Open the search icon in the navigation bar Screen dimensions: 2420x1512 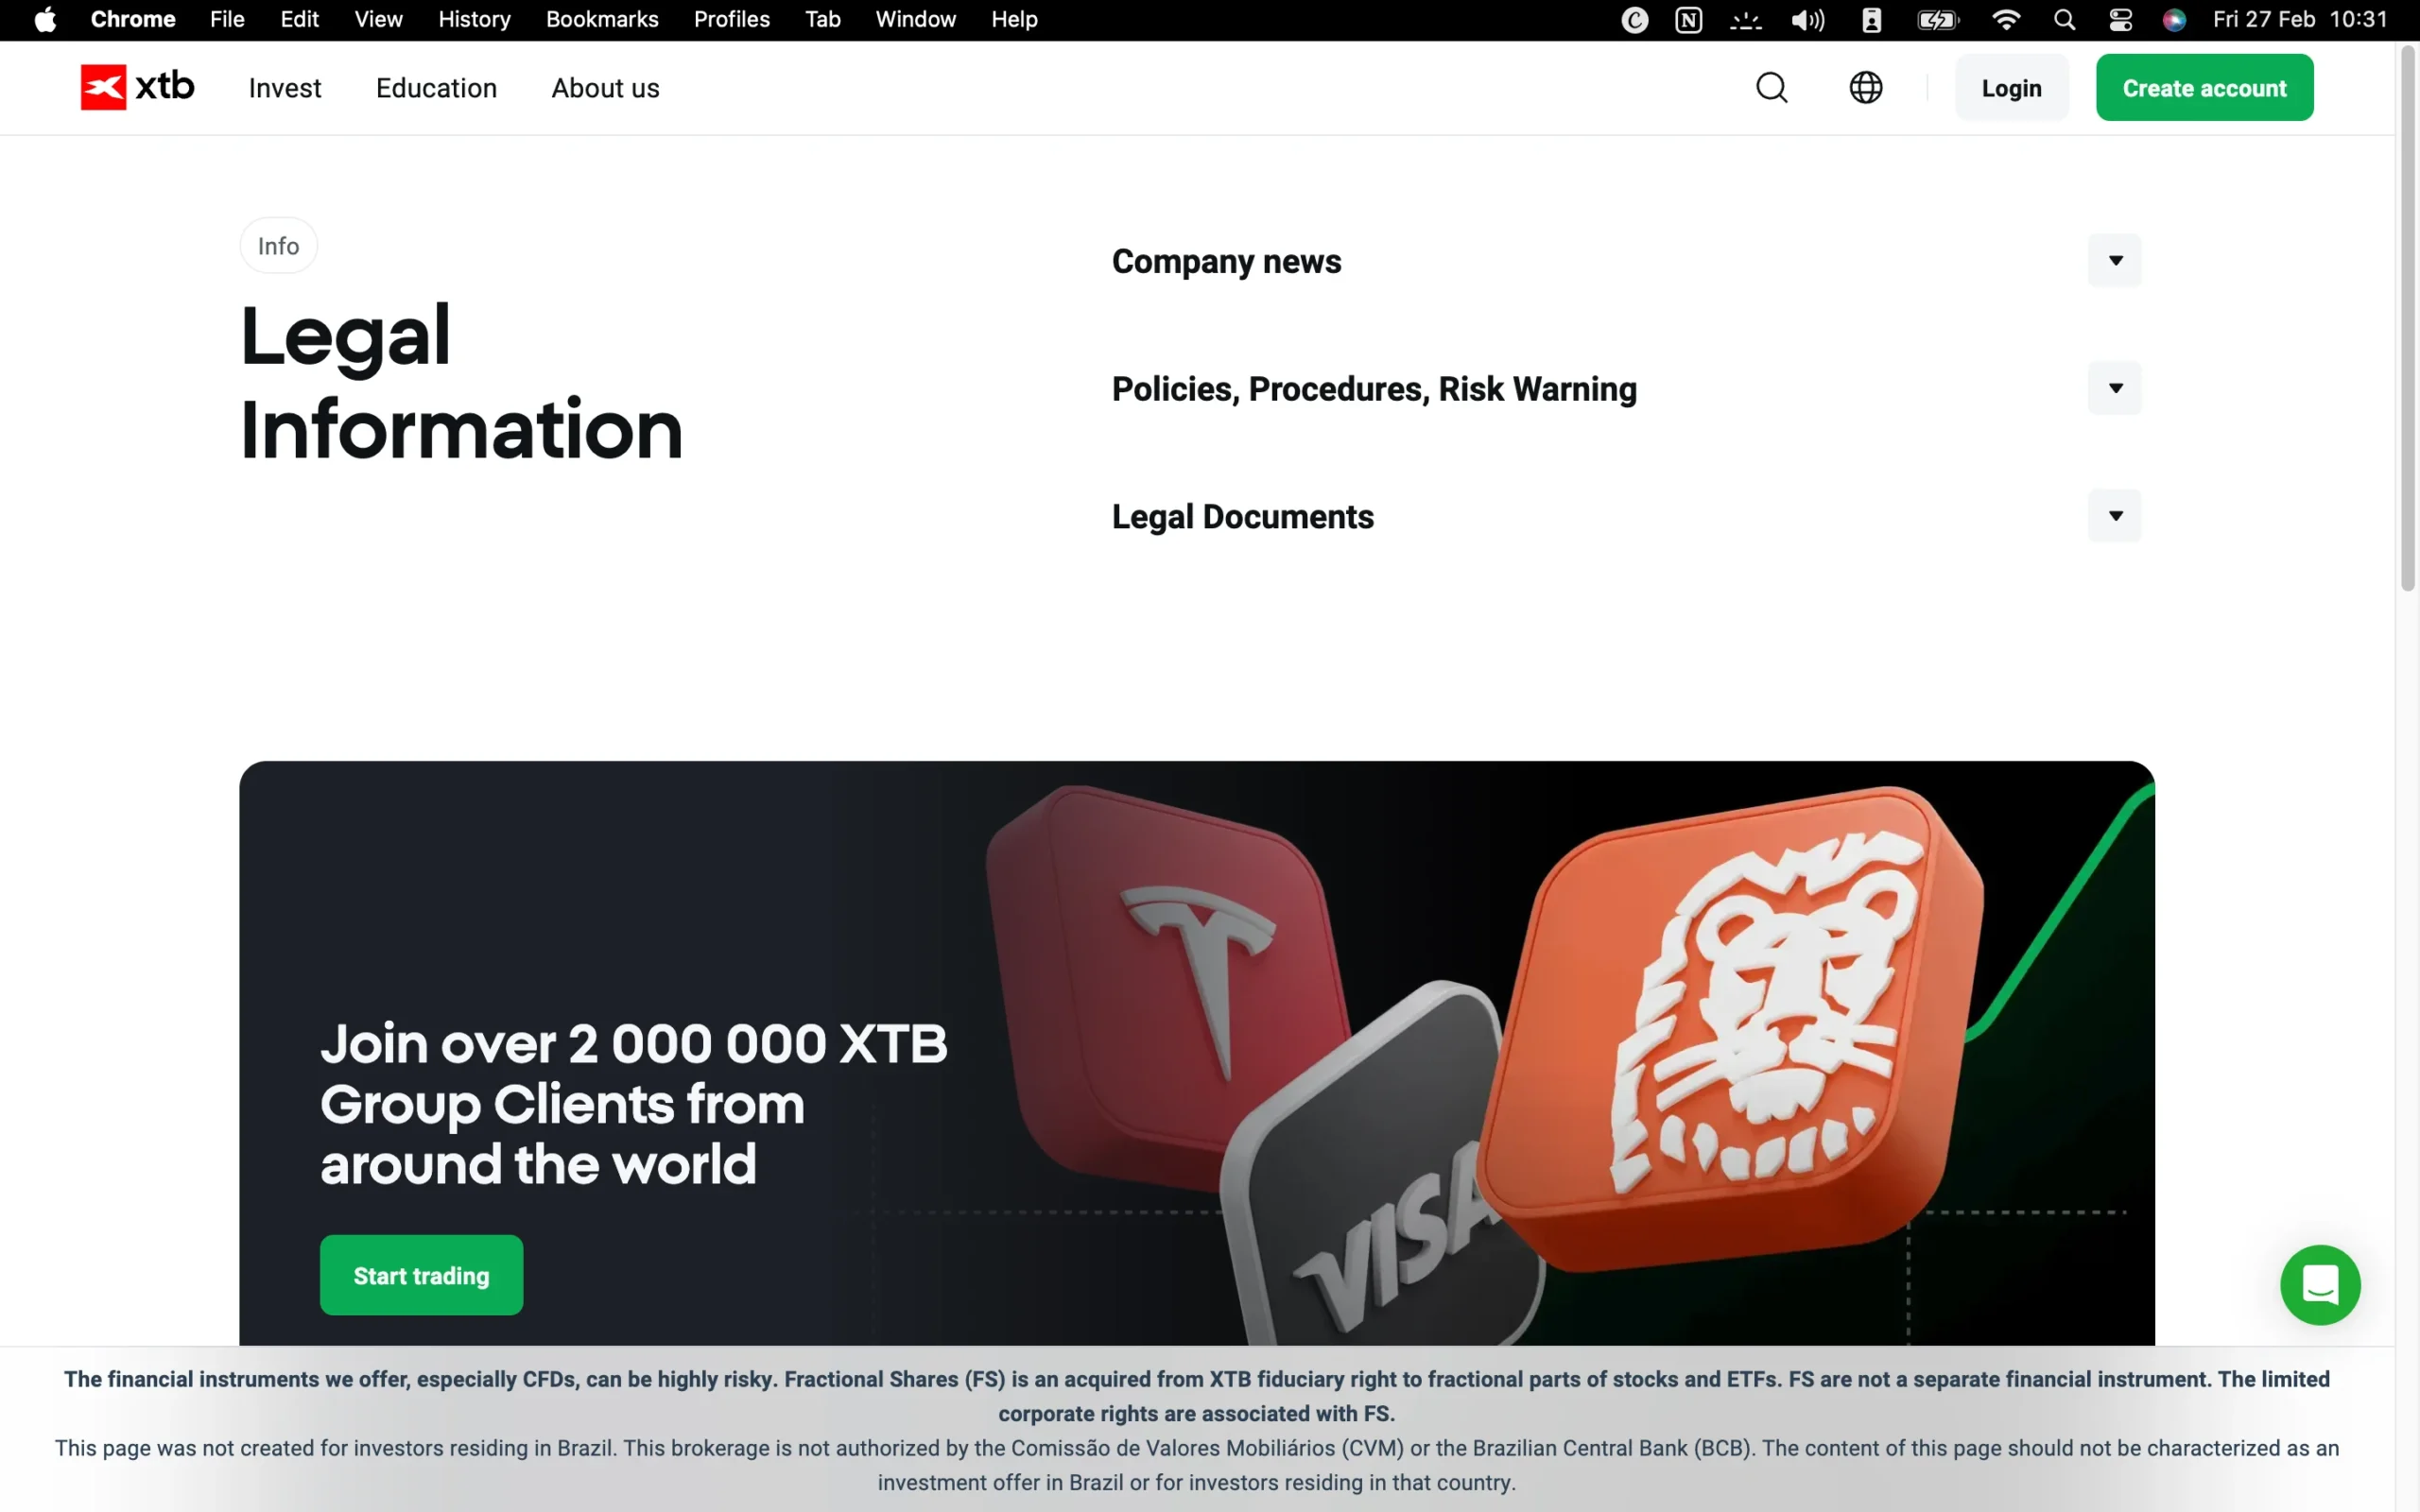pyautogui.click(x=1771, y=87)
